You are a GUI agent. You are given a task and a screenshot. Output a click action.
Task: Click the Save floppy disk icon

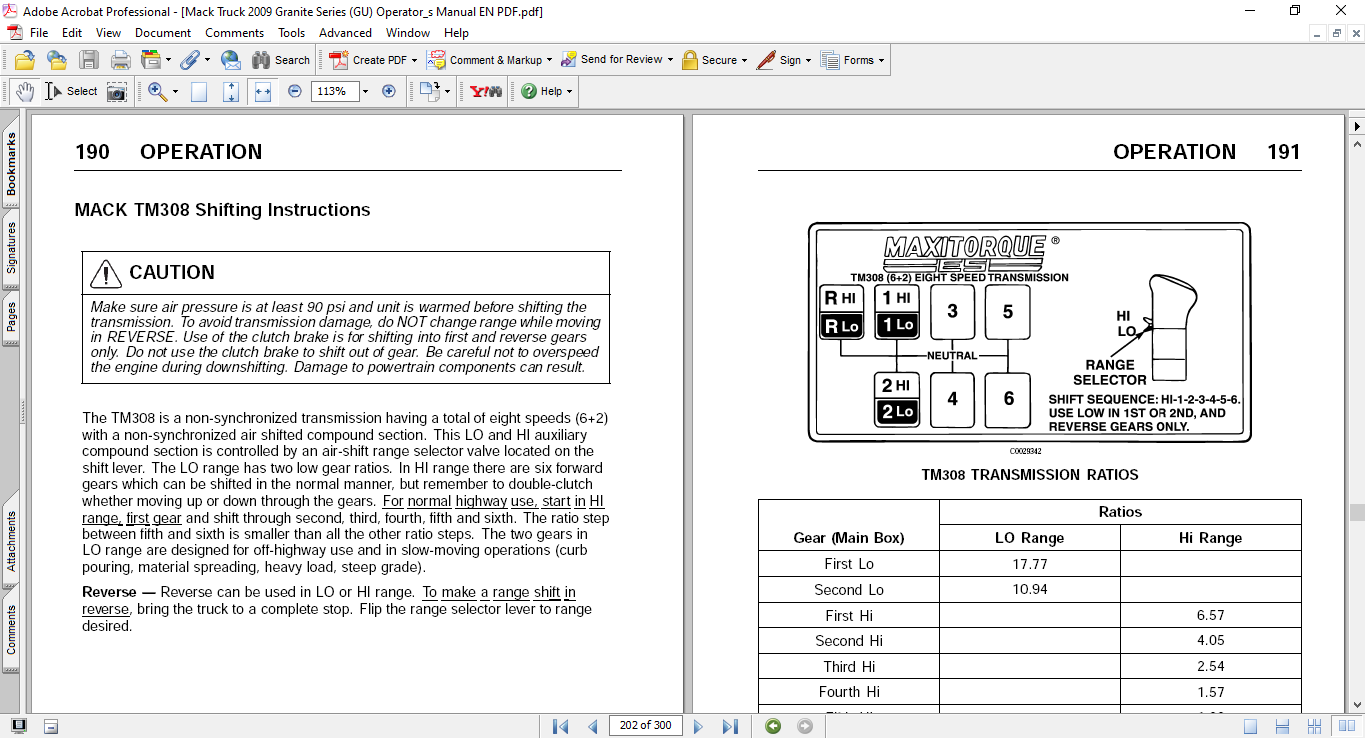click(x=89, y=60)
